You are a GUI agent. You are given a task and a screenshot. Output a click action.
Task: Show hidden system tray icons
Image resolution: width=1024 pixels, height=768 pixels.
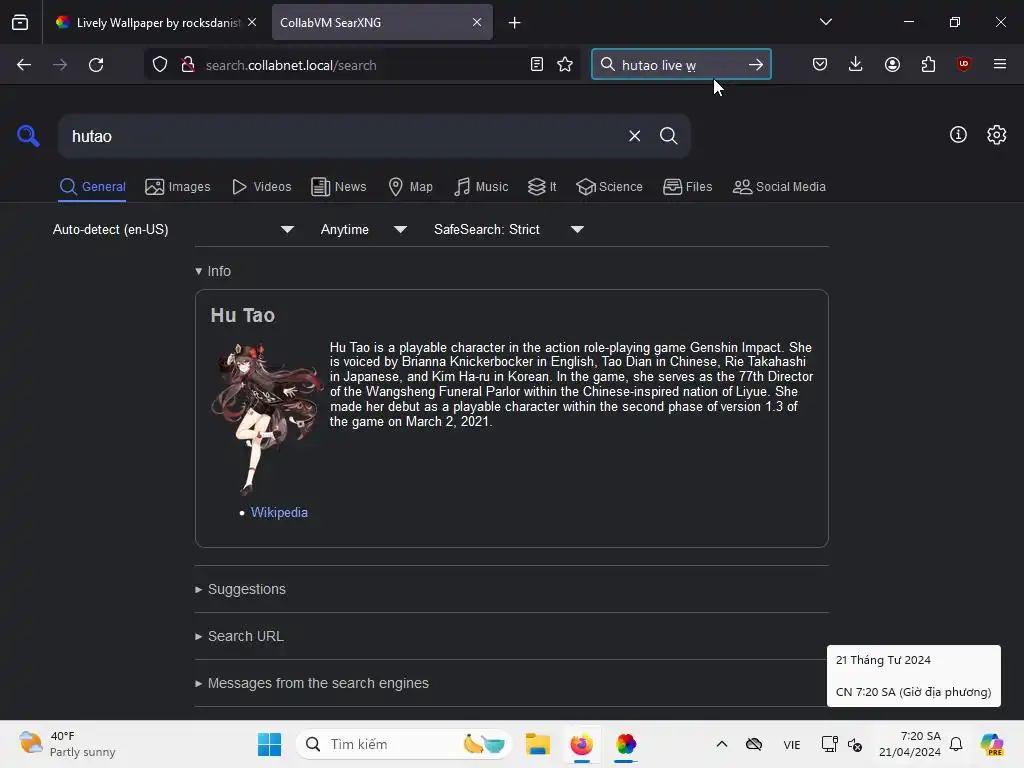click(722, 744)
